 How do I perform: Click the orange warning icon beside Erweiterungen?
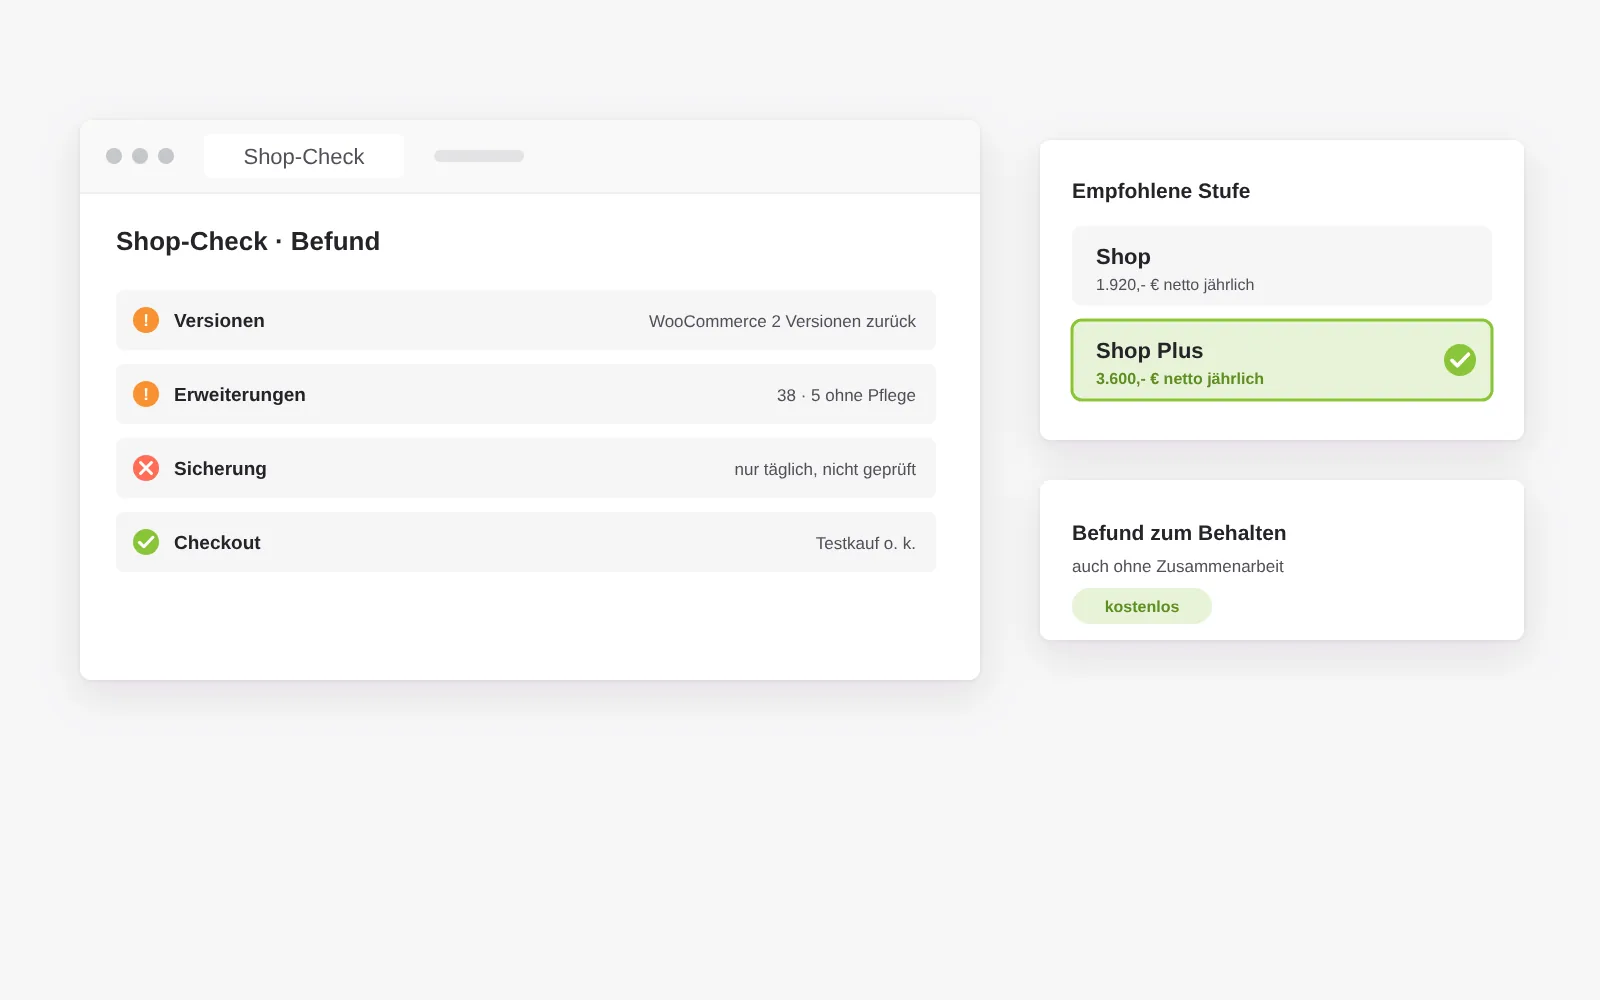[146, 394]
